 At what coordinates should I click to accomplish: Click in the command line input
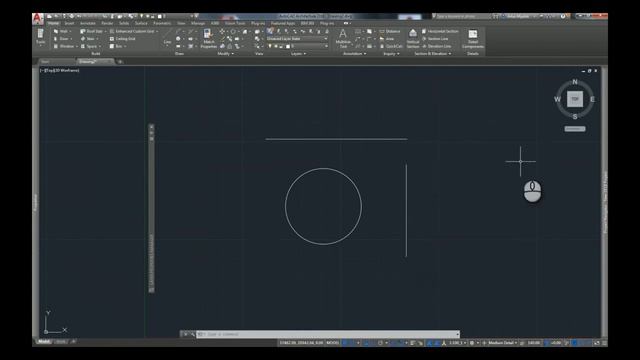pyautogui.click(x=328, y=334)
